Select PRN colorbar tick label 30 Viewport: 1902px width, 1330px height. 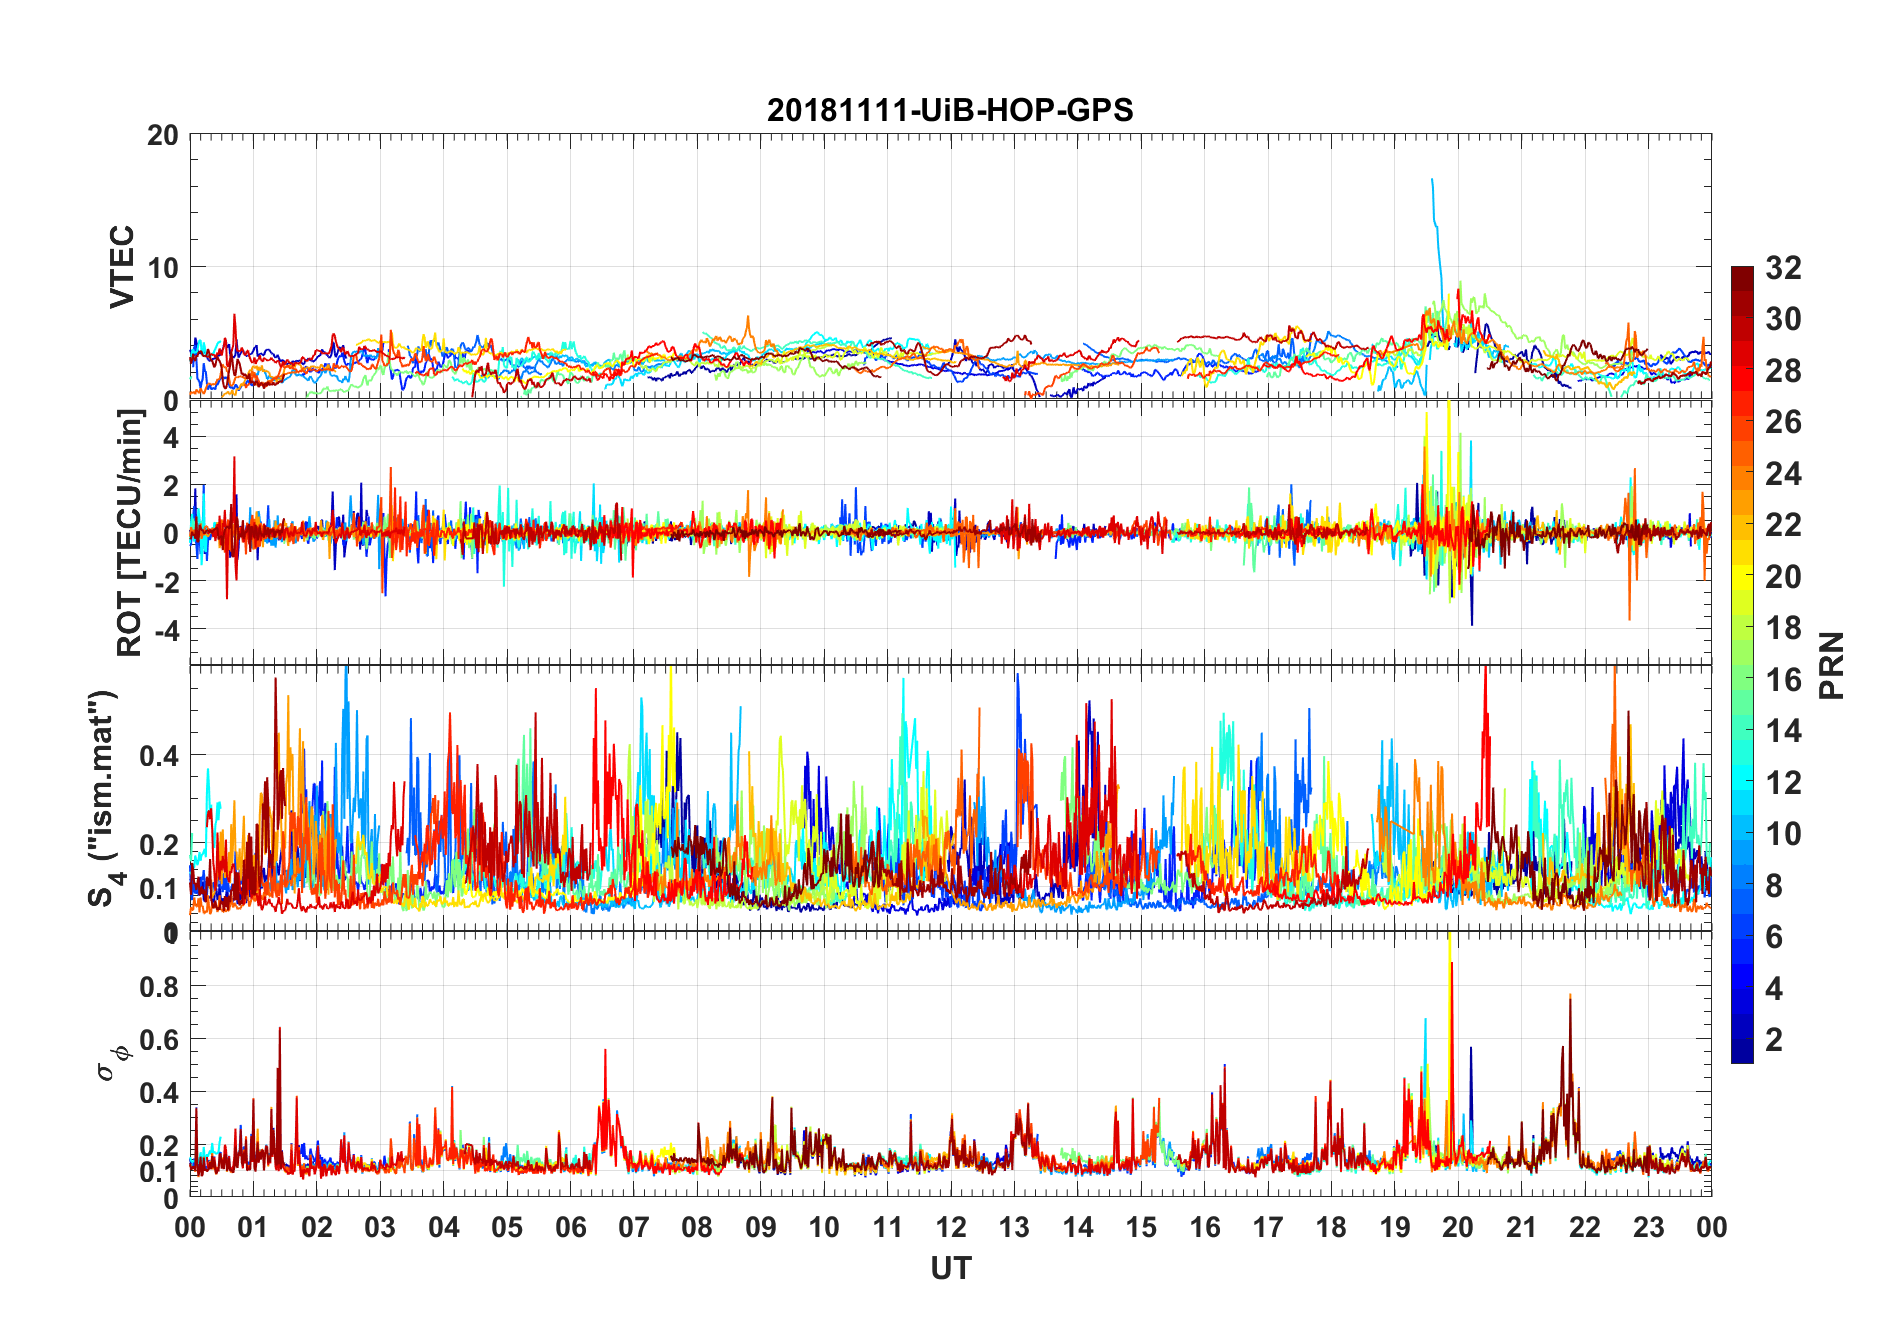[1784, 319]
